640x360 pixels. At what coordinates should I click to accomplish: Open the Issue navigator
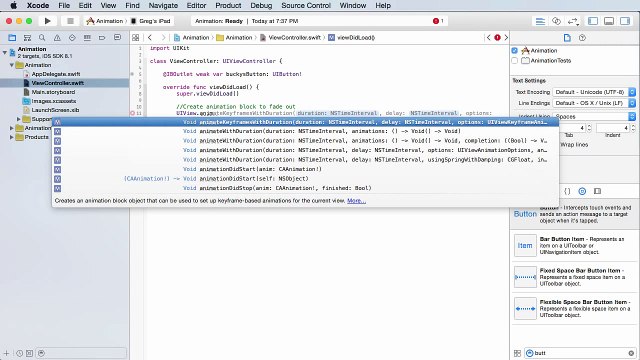pos(57,38)
